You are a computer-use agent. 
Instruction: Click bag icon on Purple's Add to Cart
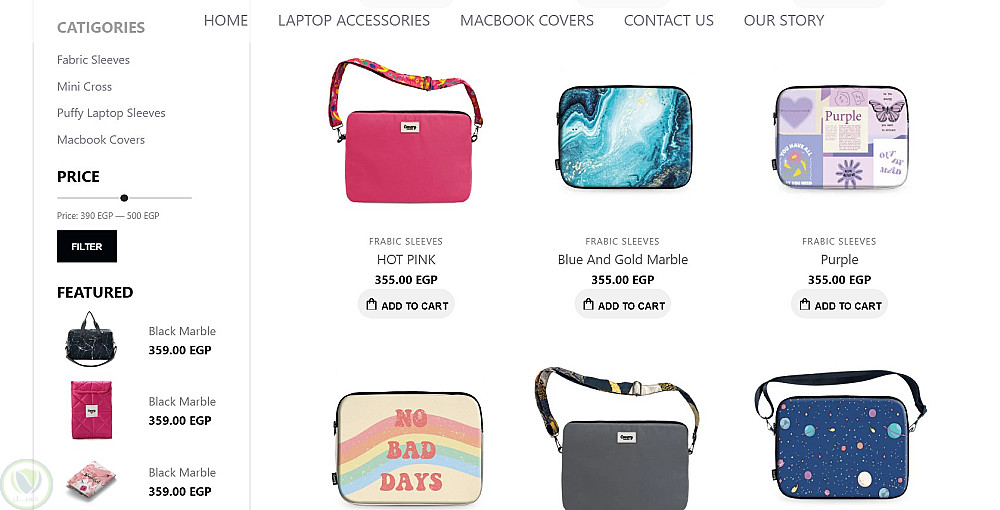tap(805, 305)
